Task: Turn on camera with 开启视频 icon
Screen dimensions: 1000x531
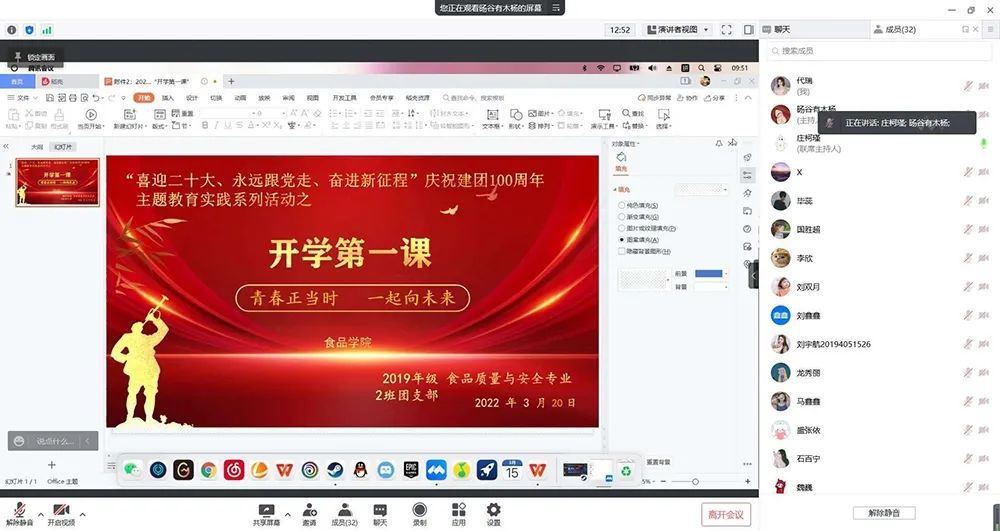Action: tap(62, 510)
